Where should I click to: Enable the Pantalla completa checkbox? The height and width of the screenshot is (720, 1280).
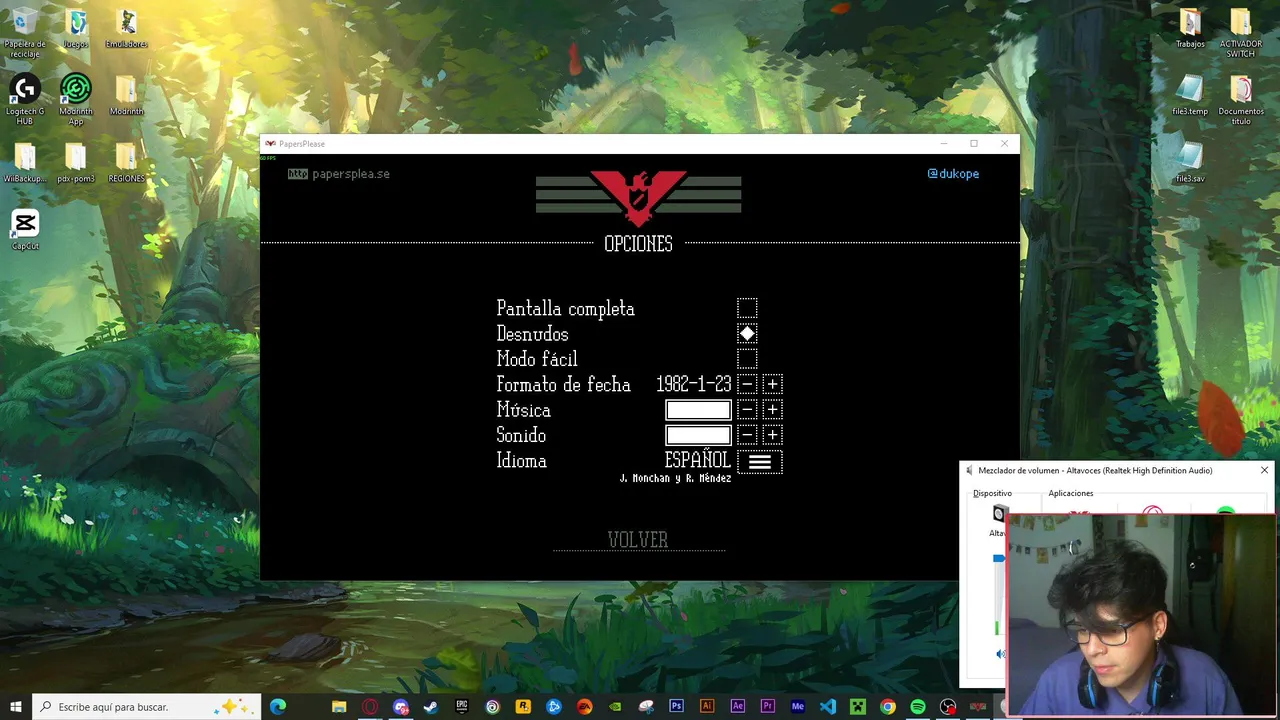(747, 308)
